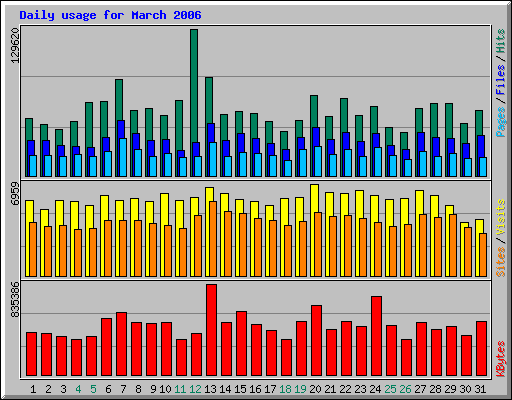This screenshot has width=512, height=400.
Task: Click the day 31 label on the x-axis
Action: point(480,389)
